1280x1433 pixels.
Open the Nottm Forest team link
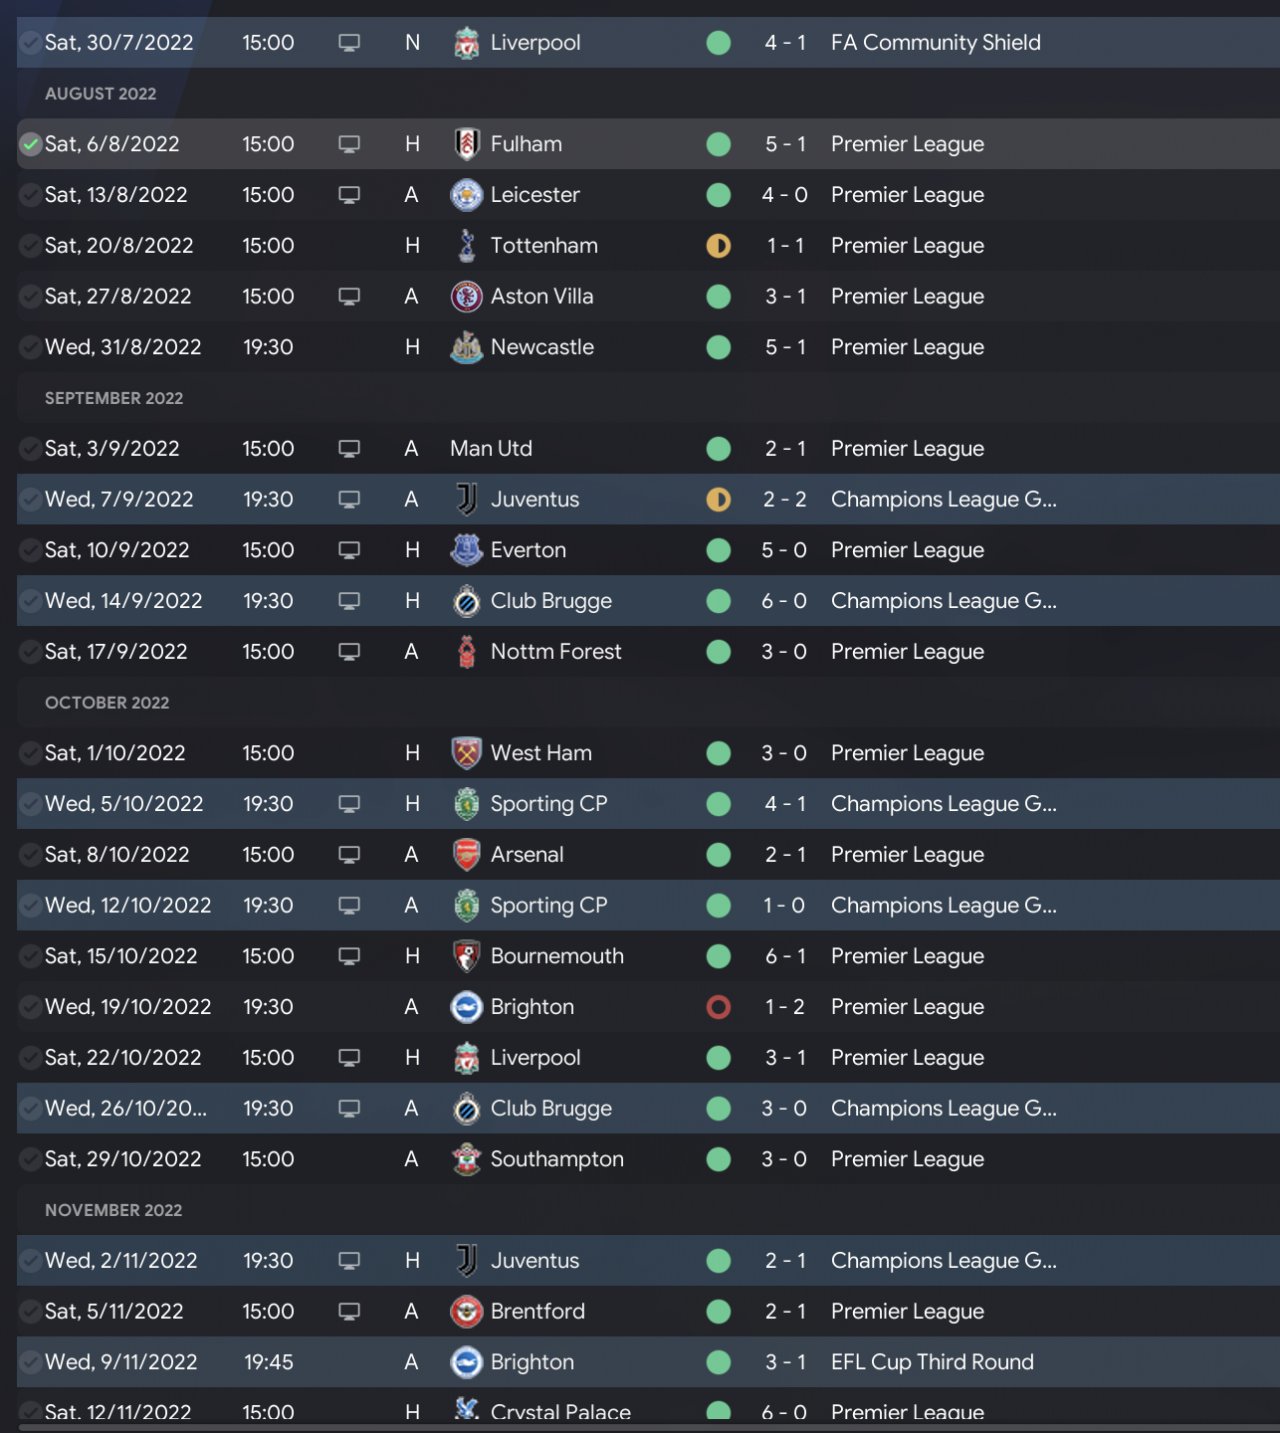[555, 652]
